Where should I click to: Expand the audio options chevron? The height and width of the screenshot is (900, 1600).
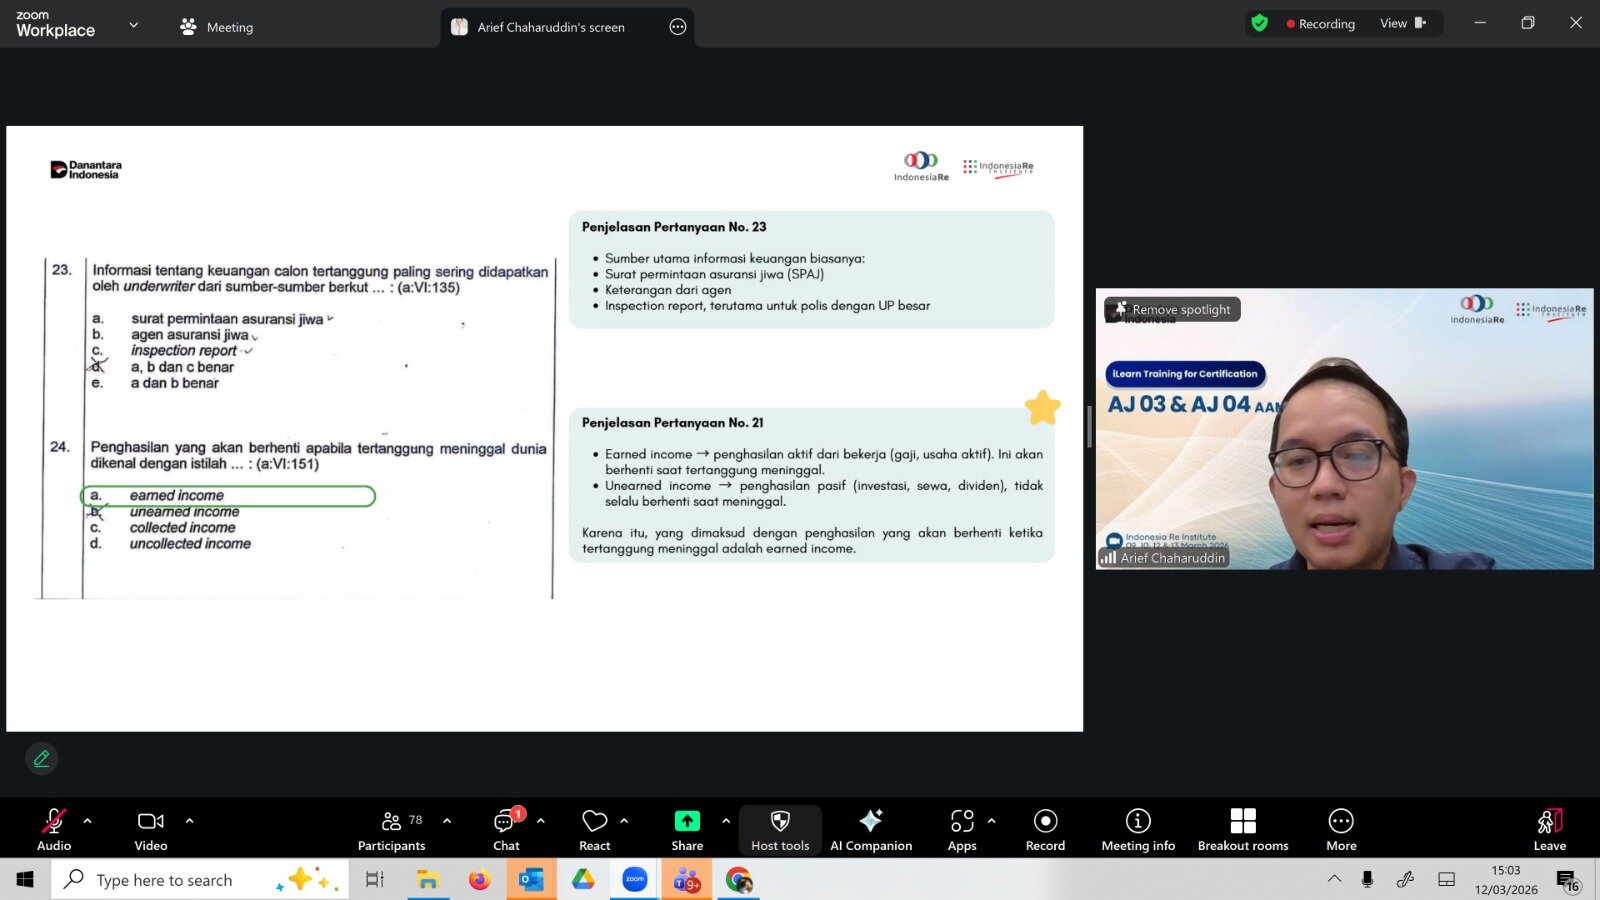click(88, 821)
